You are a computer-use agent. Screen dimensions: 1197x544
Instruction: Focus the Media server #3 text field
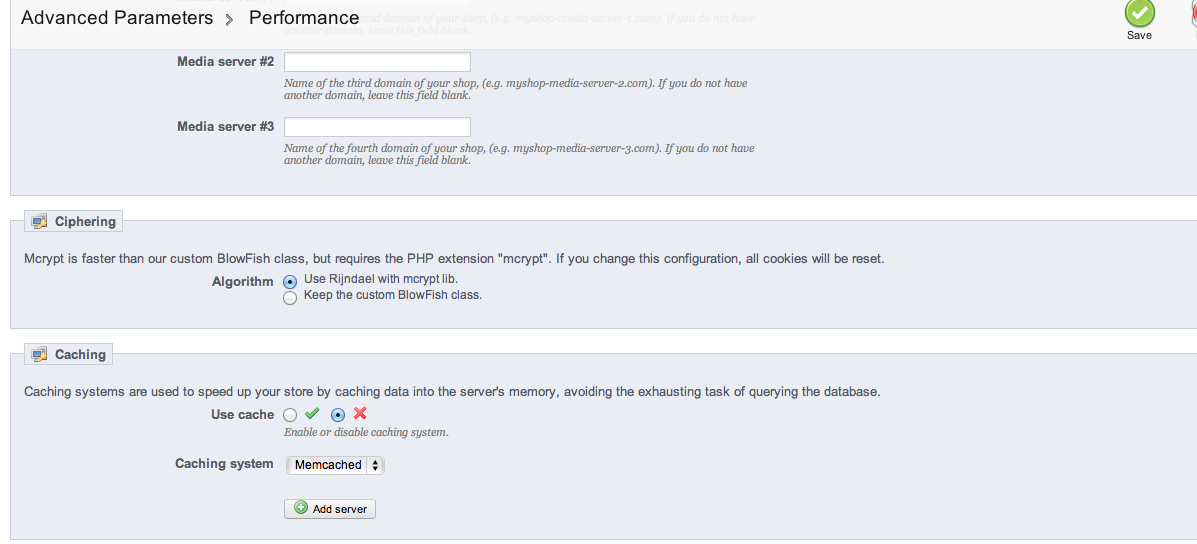point(377,127)
